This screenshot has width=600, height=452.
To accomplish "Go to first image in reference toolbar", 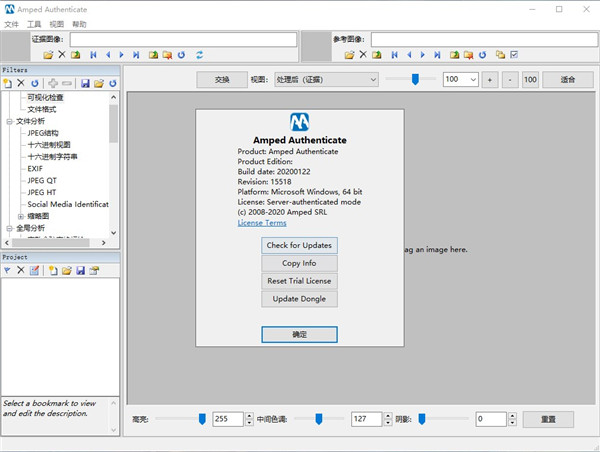I will click(395, 55).
